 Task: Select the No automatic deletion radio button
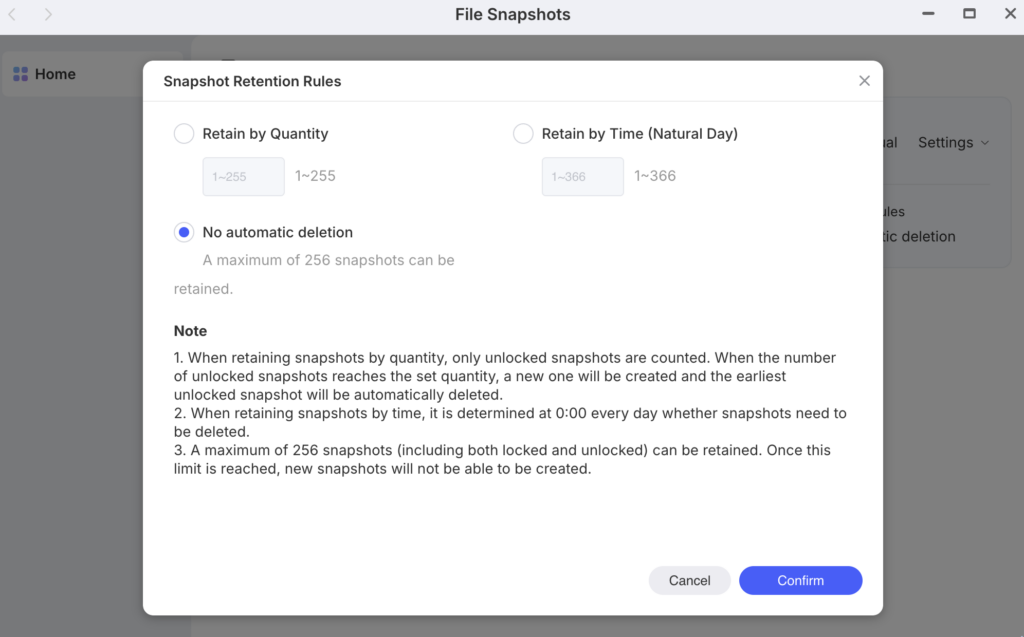(184, 232)
